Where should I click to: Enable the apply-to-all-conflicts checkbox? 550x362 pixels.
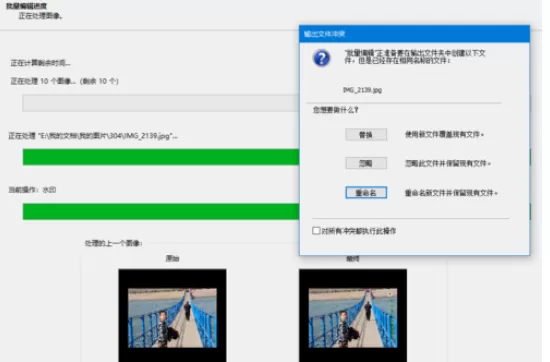click(x=316, y=230)
